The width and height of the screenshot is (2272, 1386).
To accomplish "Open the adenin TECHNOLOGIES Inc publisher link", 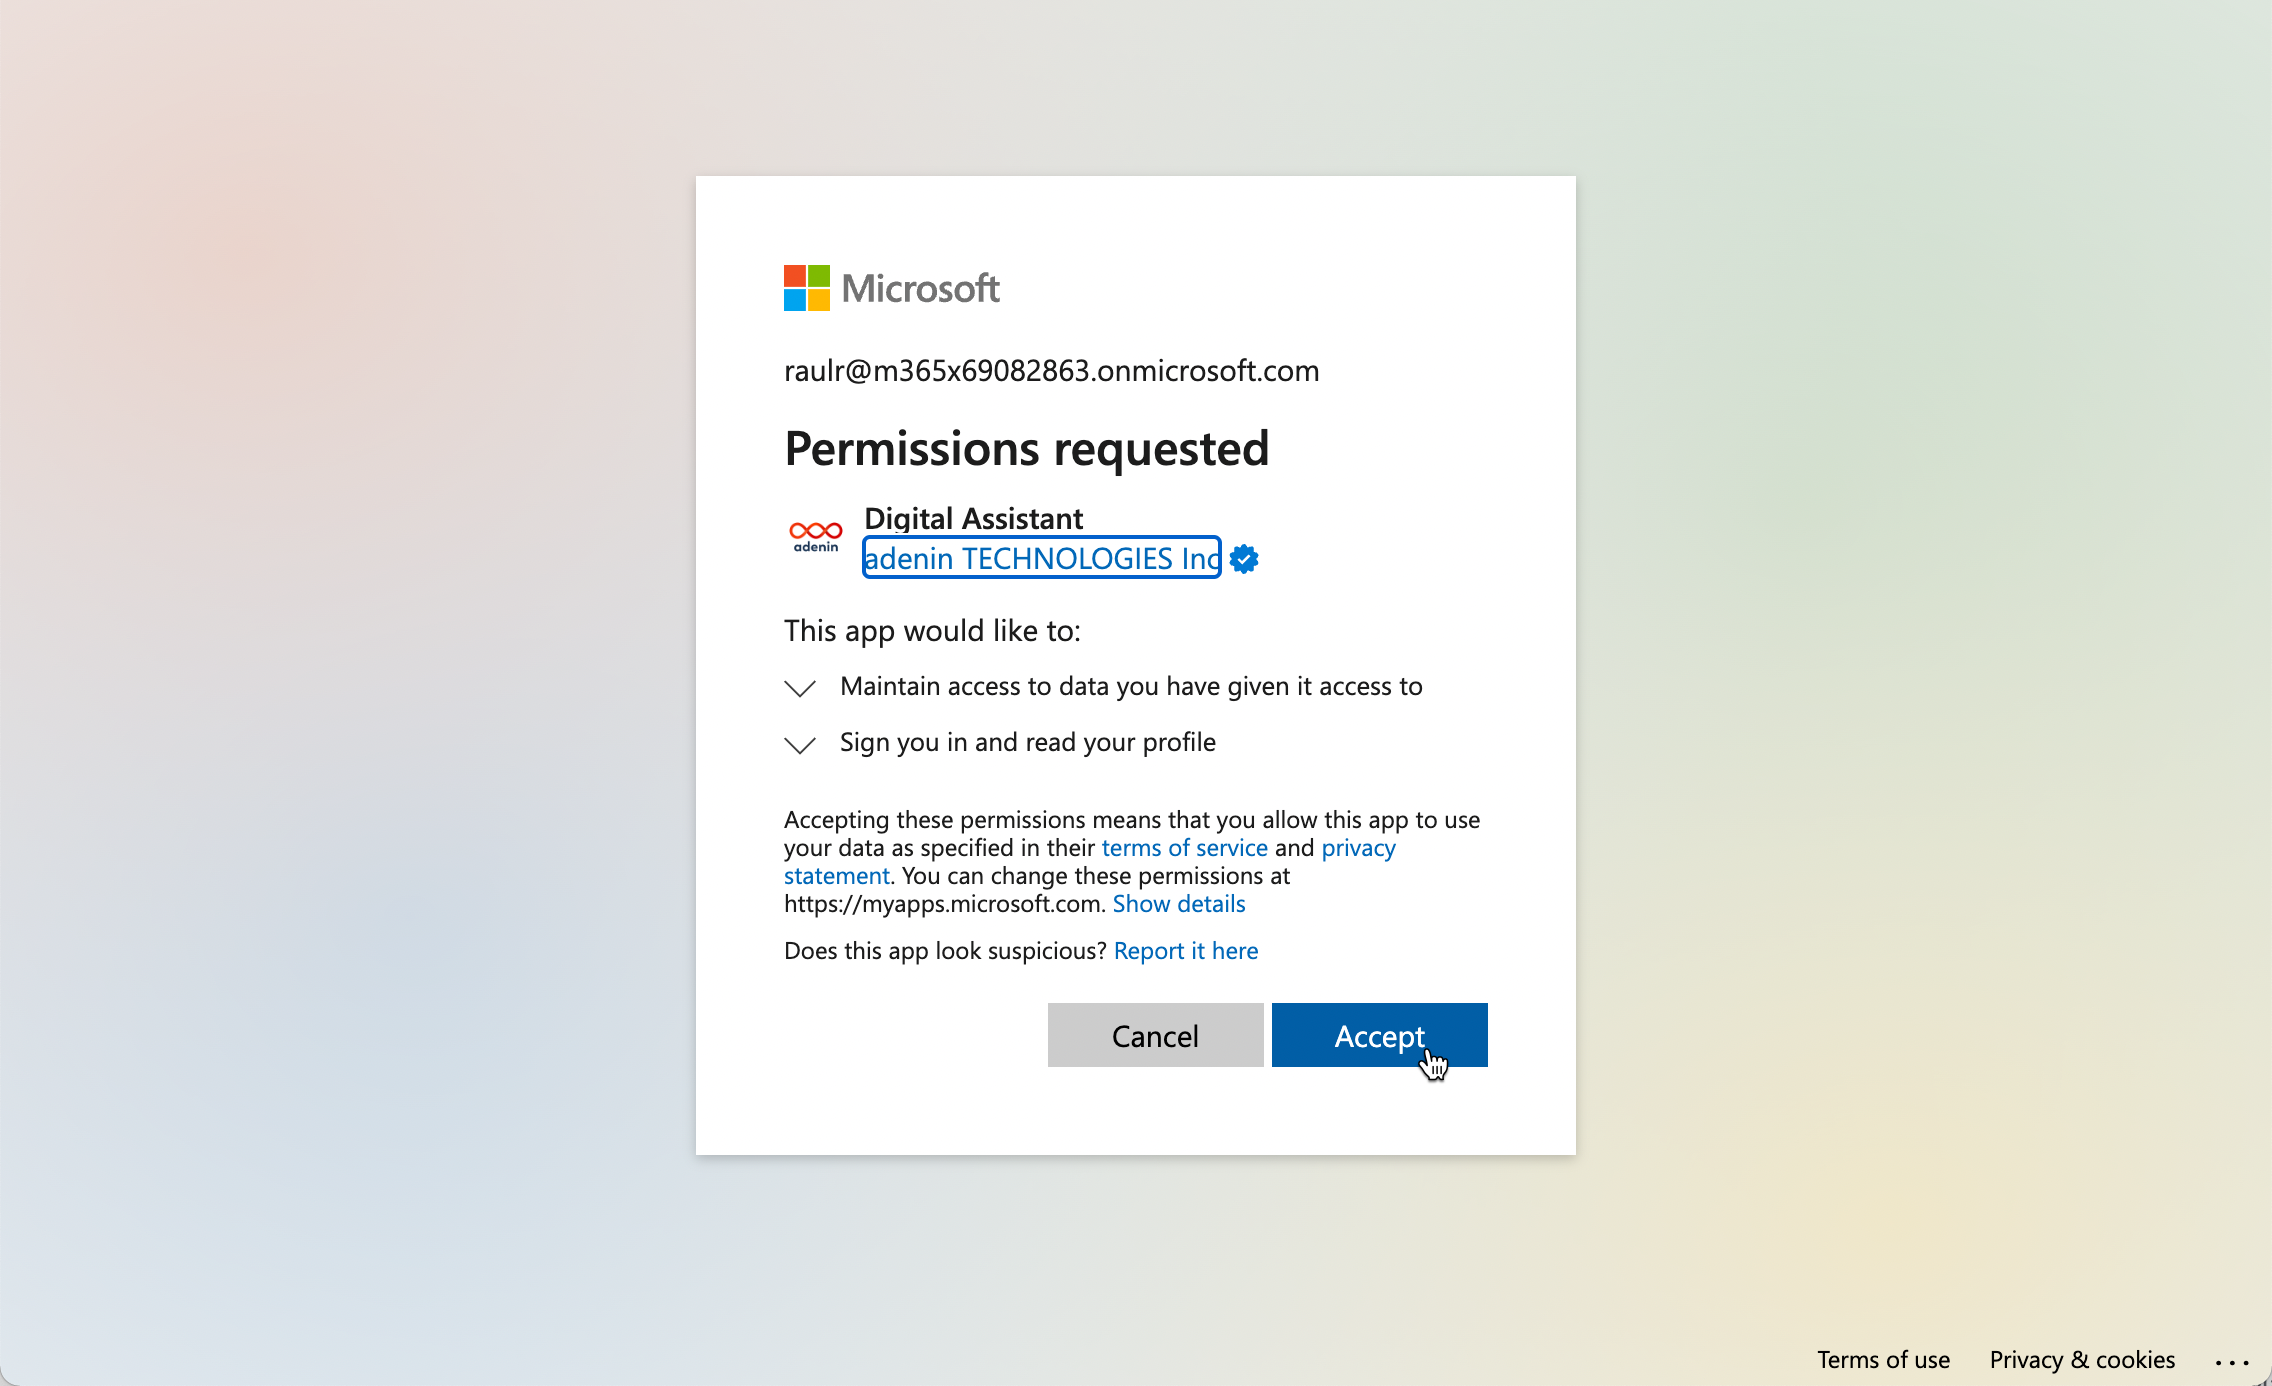I will [x=1041, y=558].
